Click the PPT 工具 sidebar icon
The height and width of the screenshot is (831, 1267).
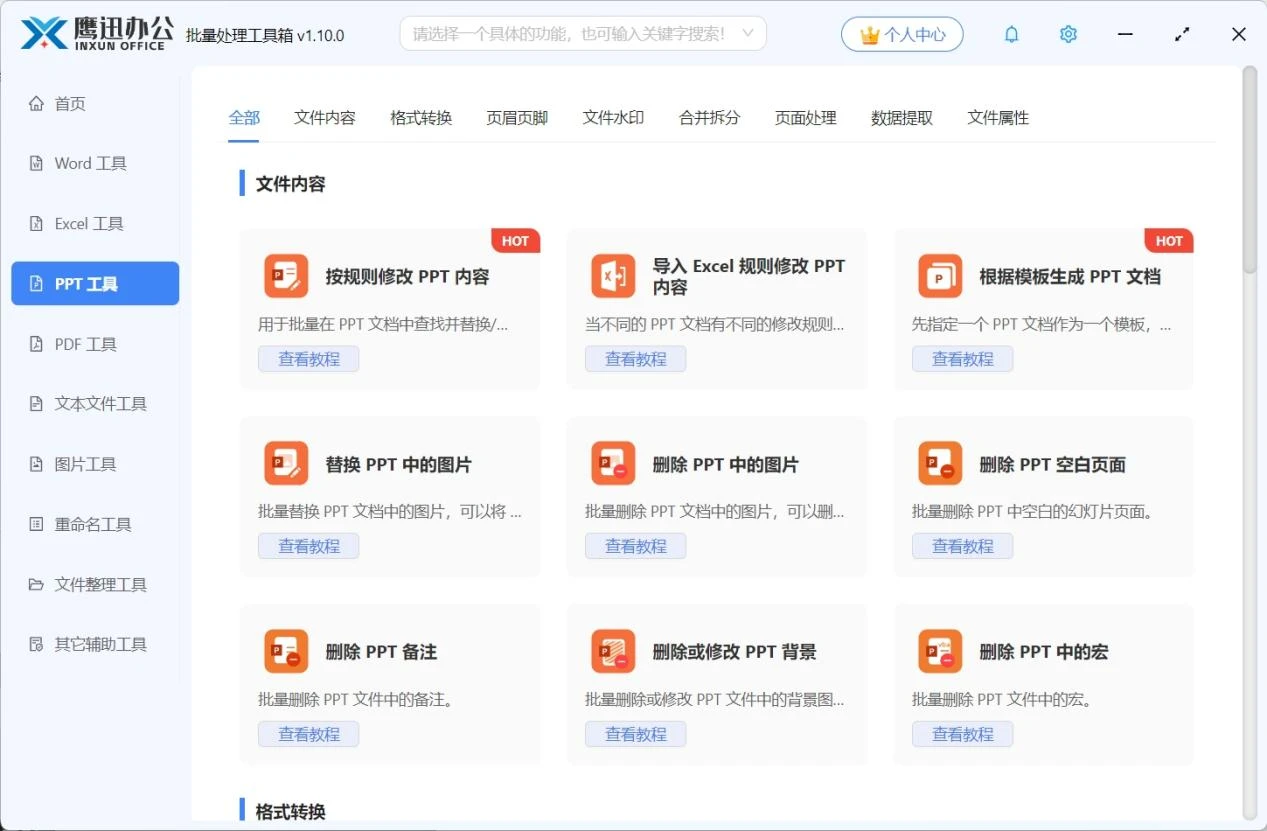[x=37, y=284]
